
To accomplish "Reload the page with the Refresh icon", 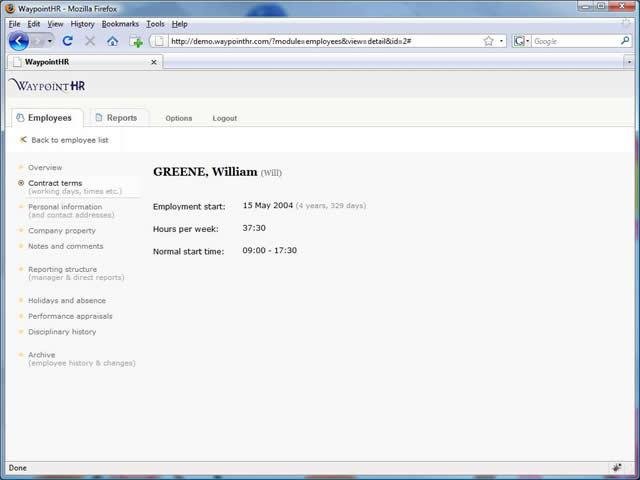I will pyautogui.click(x=68, y=41).
